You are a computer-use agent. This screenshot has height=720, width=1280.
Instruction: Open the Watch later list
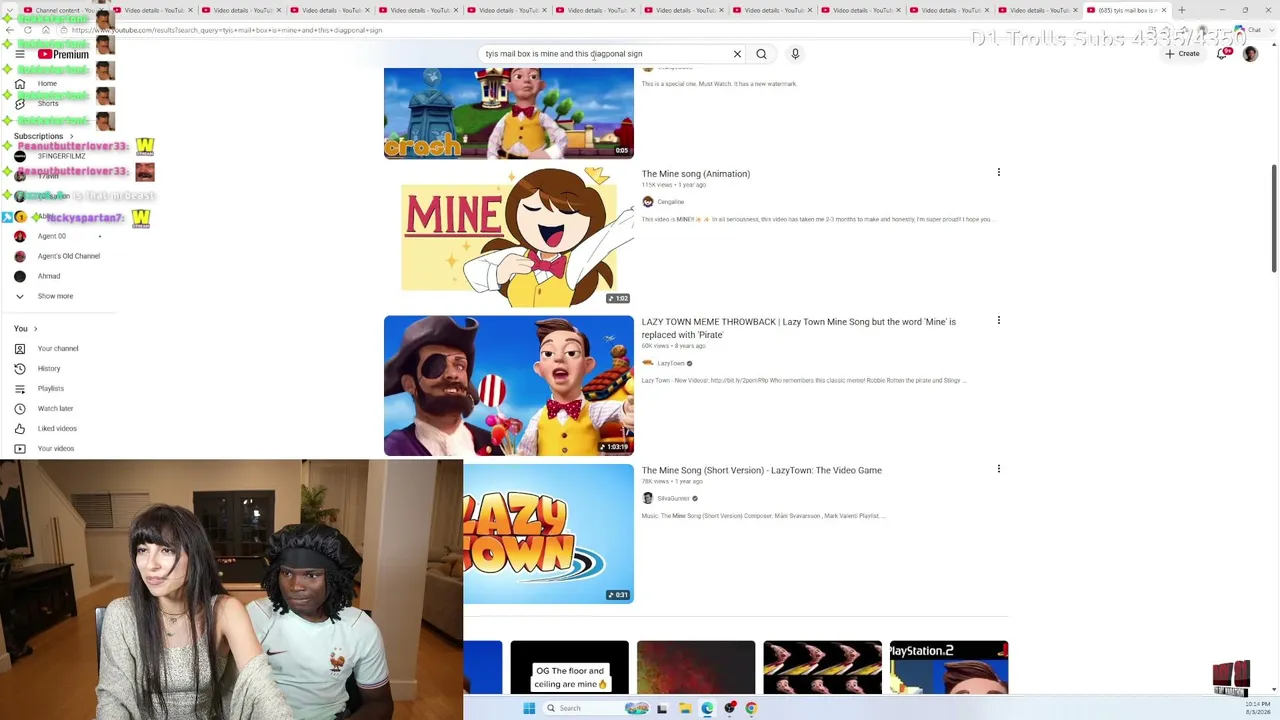coord(55,408)
